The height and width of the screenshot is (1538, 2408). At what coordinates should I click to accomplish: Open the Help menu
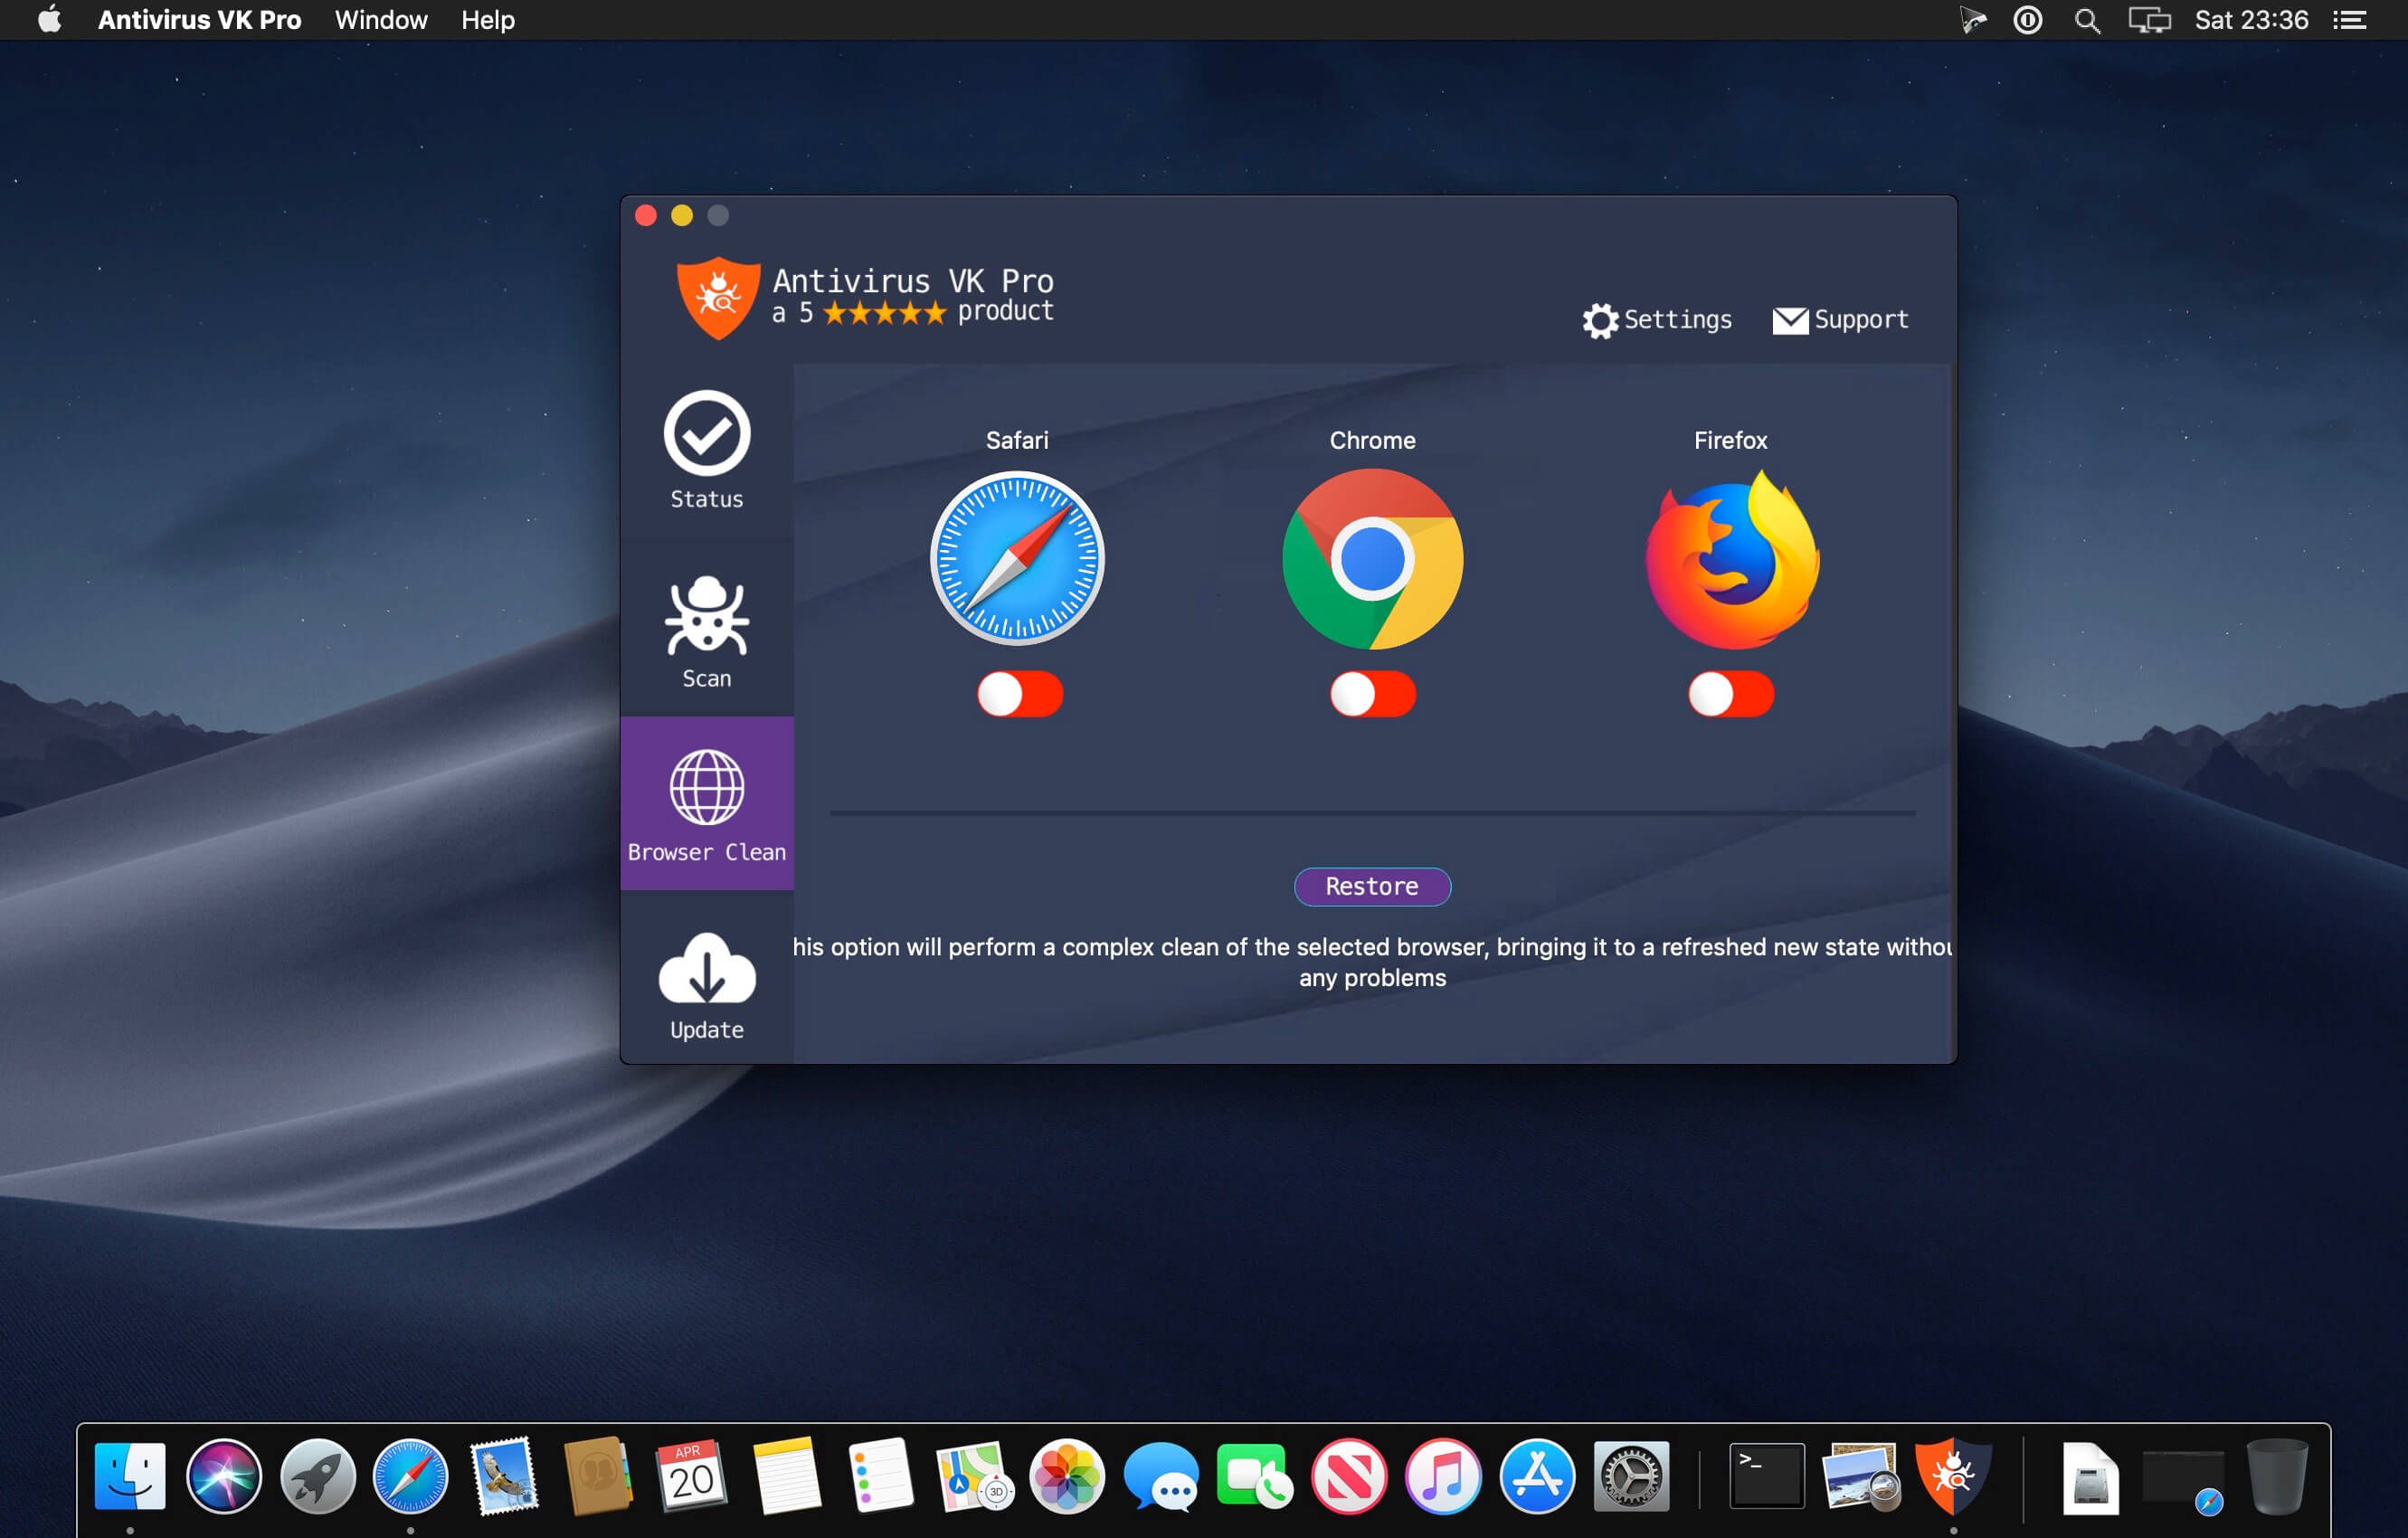[x=488, y=20]
